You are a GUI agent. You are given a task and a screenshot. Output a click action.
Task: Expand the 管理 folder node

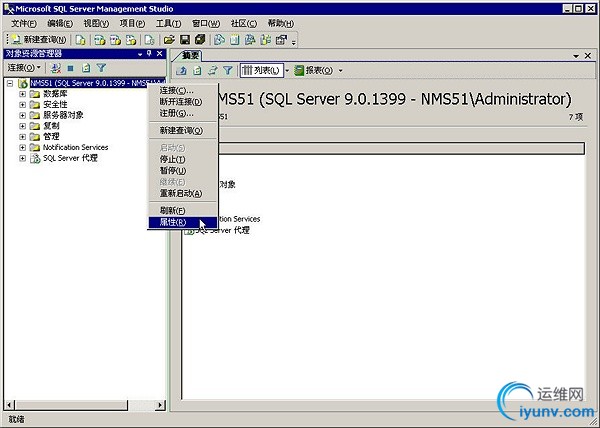(23, 137)
